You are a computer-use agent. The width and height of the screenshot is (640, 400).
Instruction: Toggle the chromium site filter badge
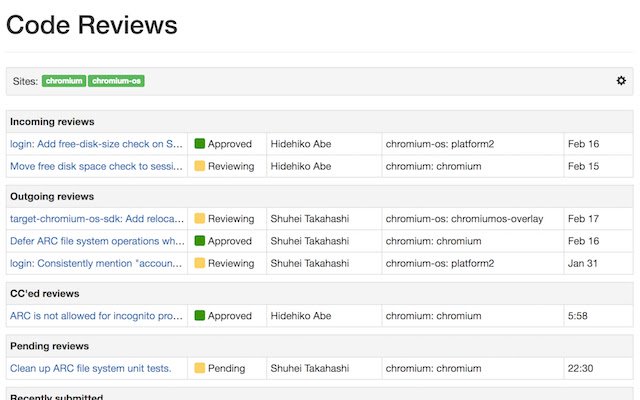click(64, 81)
